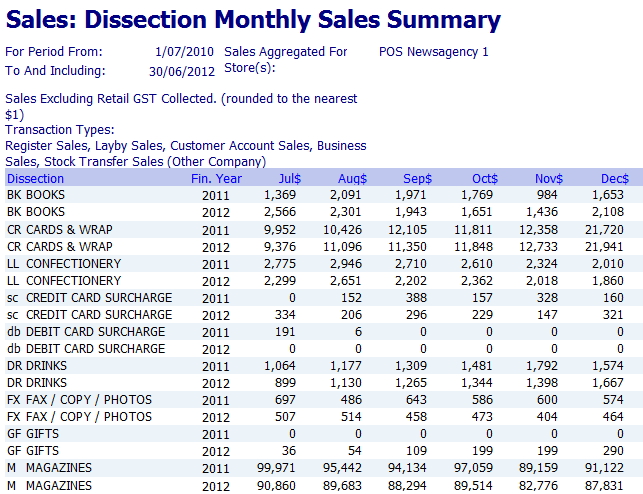Click Jul value 334 for CREDIT CARD SURCHARGE
Viewport: 643px width, 494px height.
[285, 315]
